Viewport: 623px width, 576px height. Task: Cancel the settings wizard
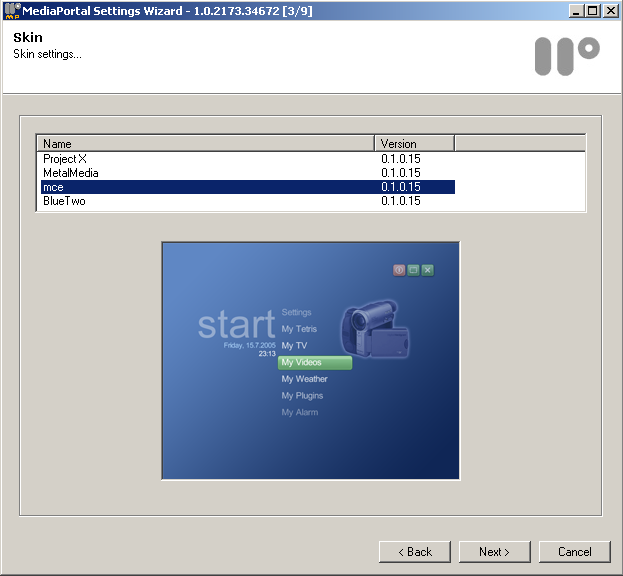click(x=575, y=552)
